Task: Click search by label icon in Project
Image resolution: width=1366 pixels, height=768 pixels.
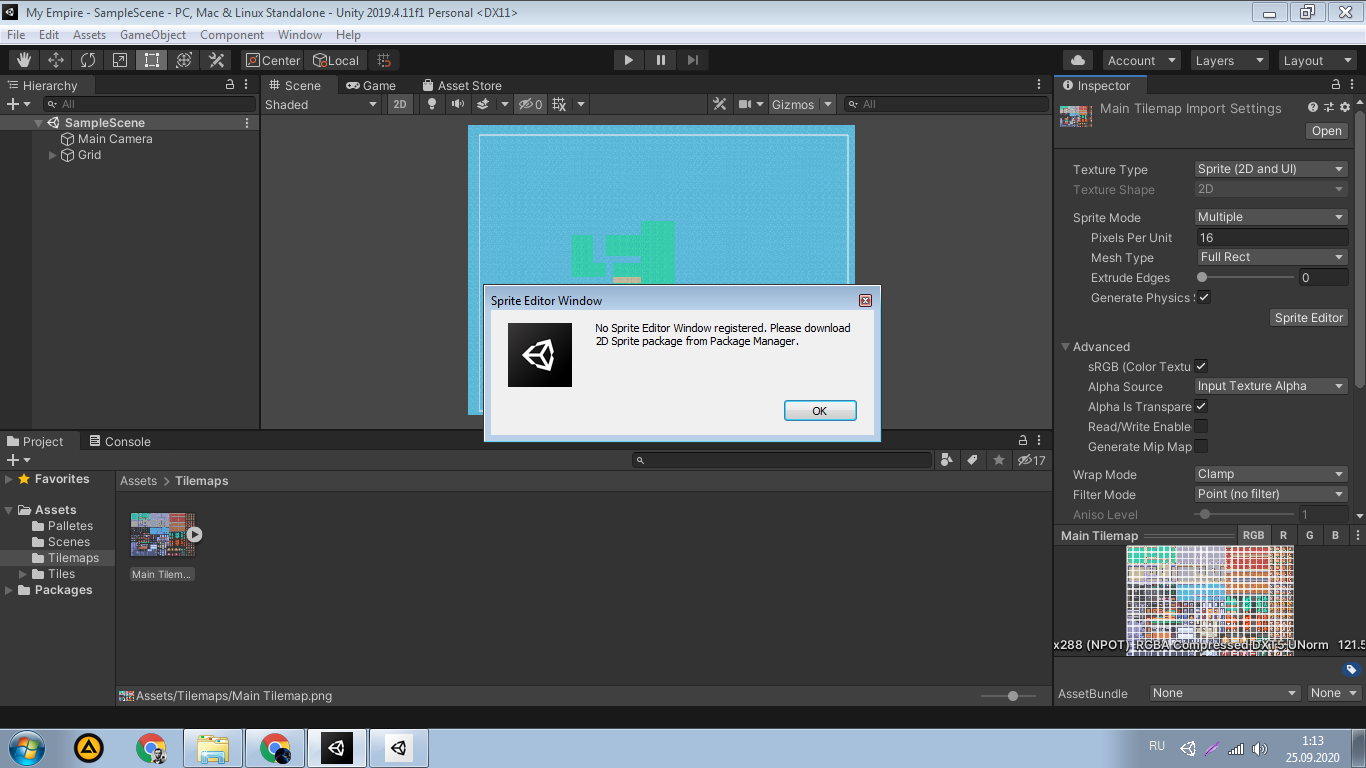Action: [972, 460]
